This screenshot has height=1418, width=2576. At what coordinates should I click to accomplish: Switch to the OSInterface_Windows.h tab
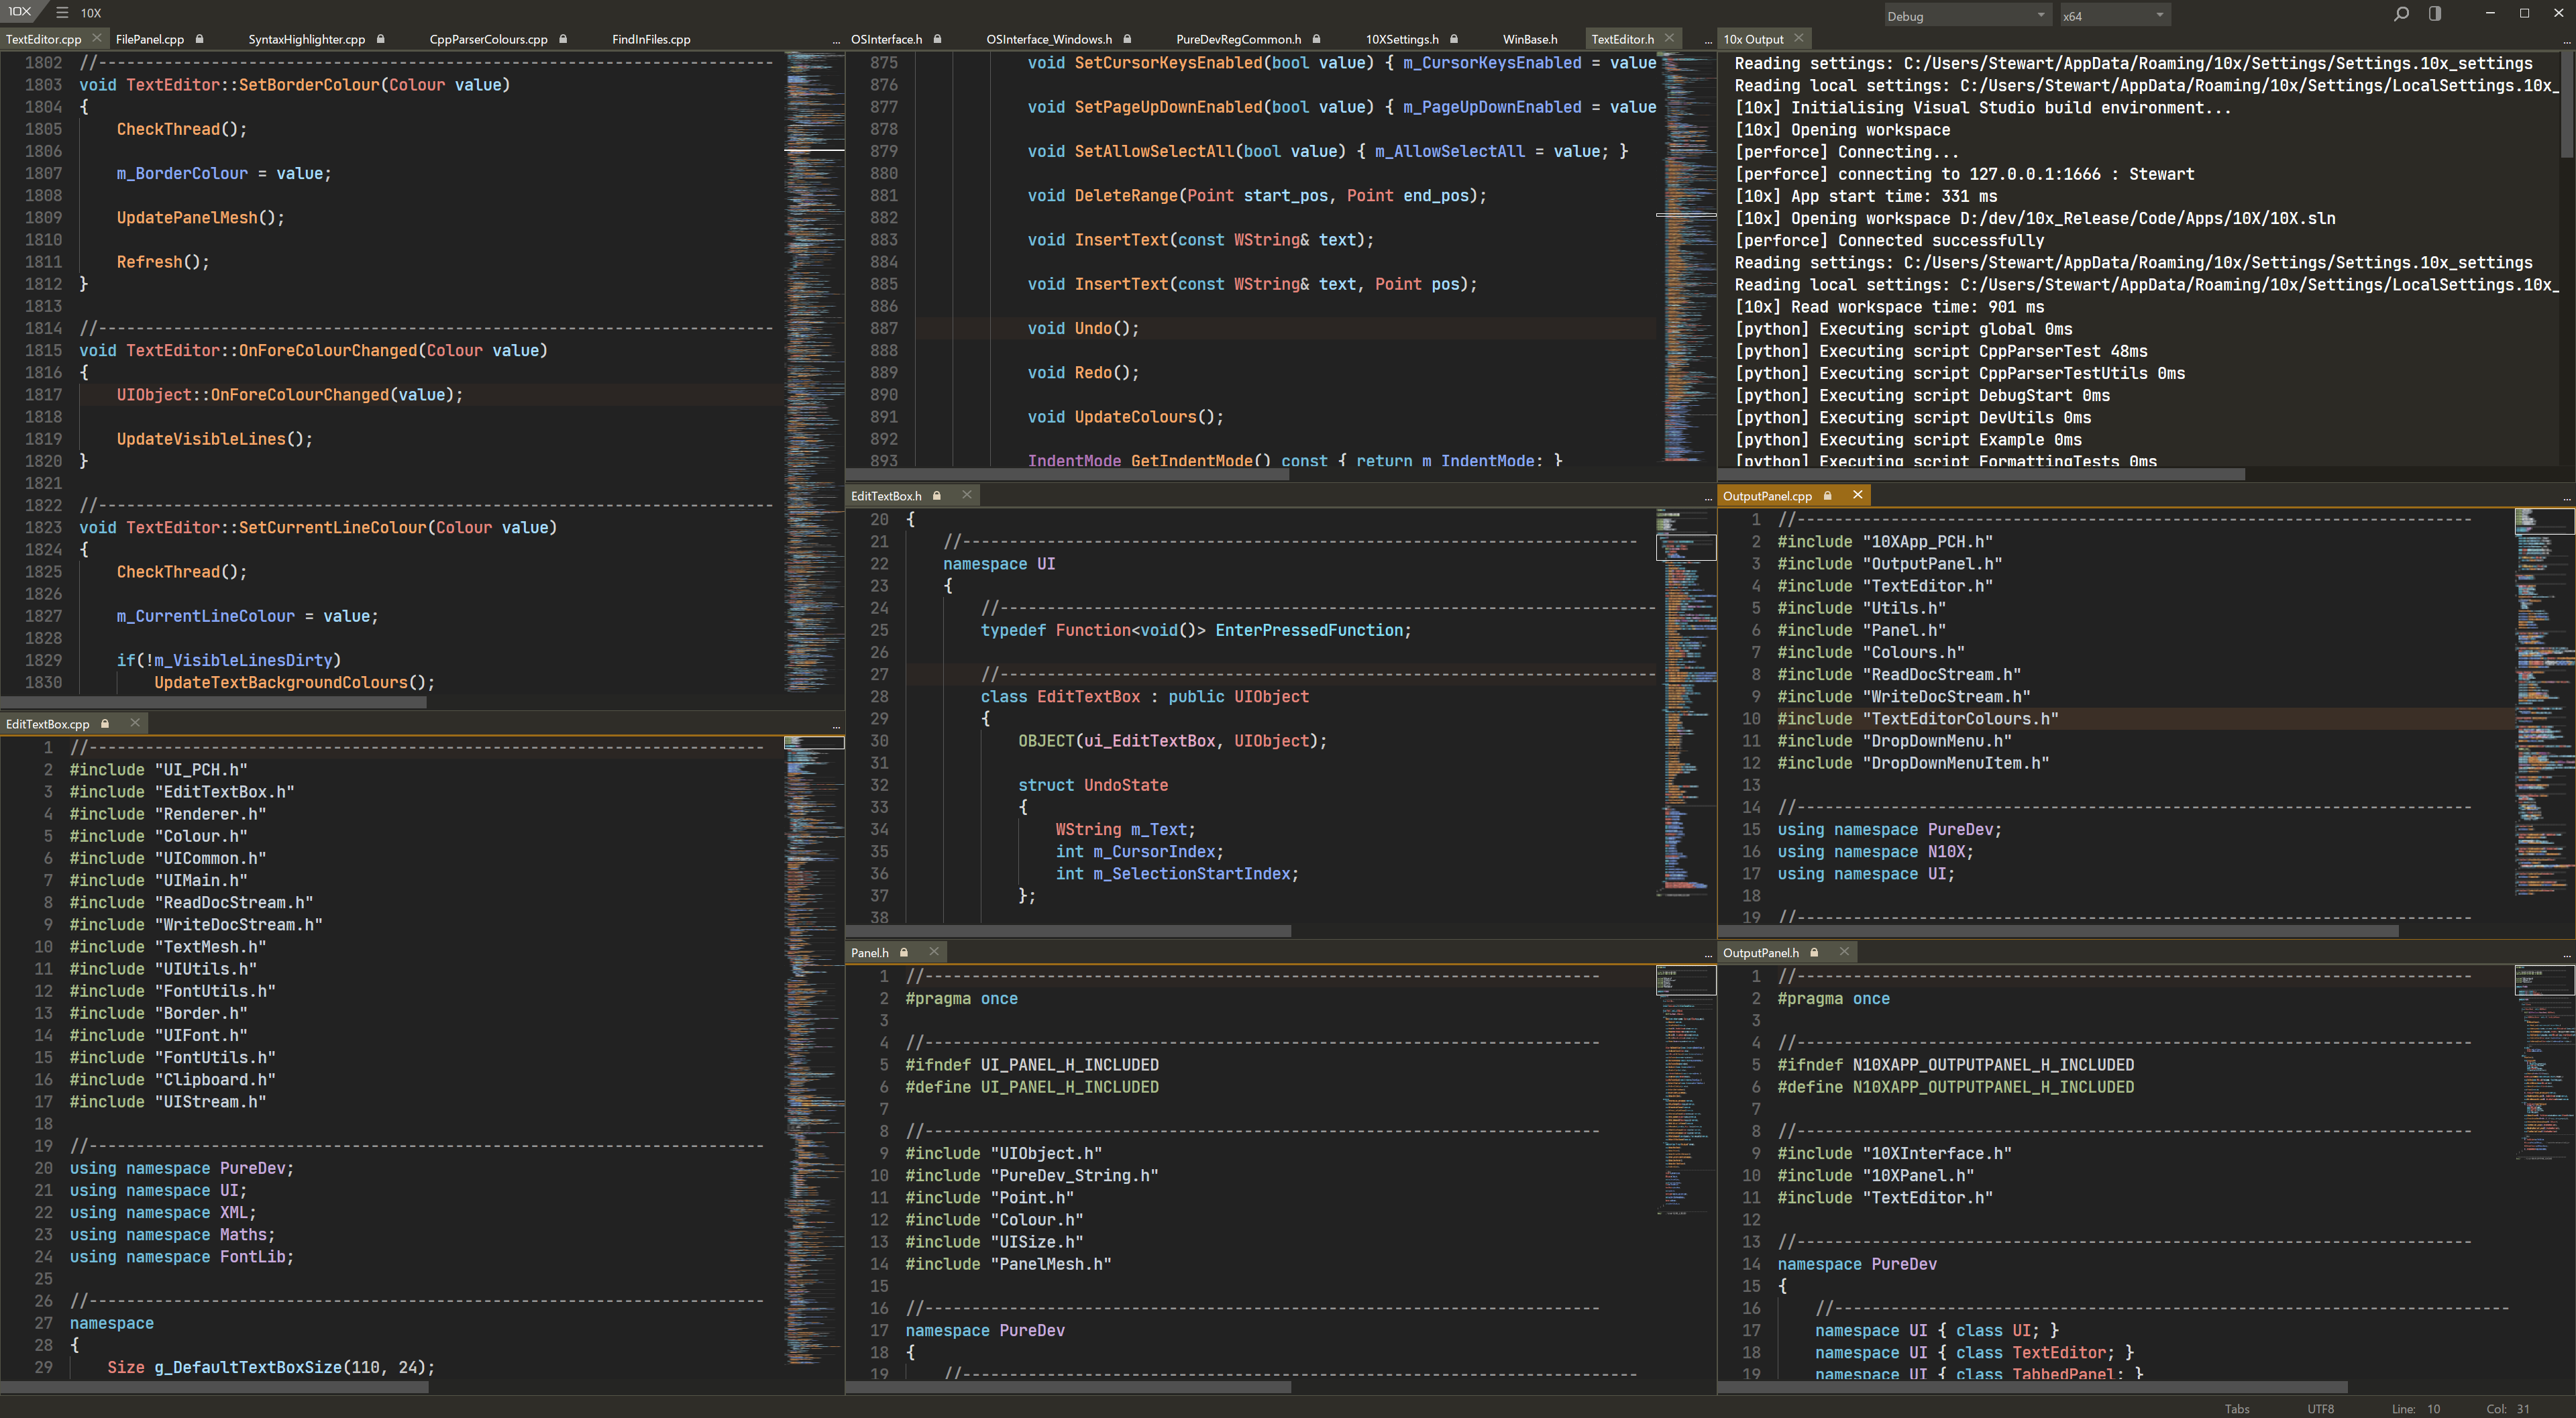[x=1049, y=39]
